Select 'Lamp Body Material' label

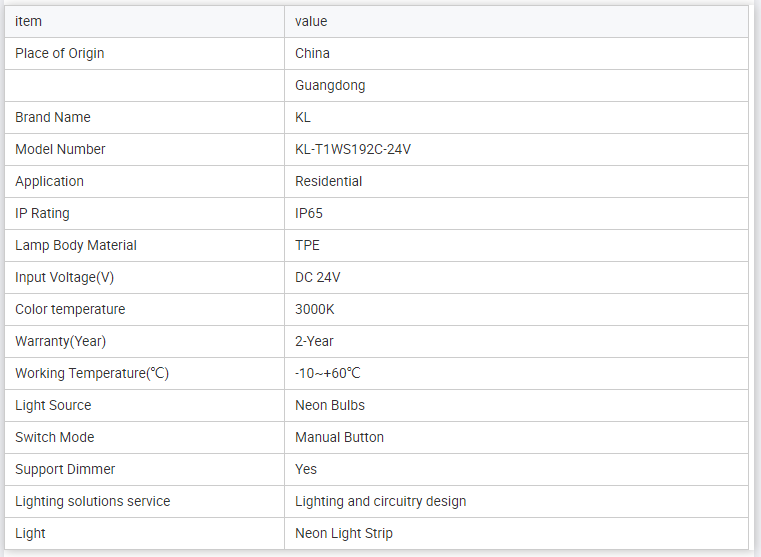tap(76, 245)
